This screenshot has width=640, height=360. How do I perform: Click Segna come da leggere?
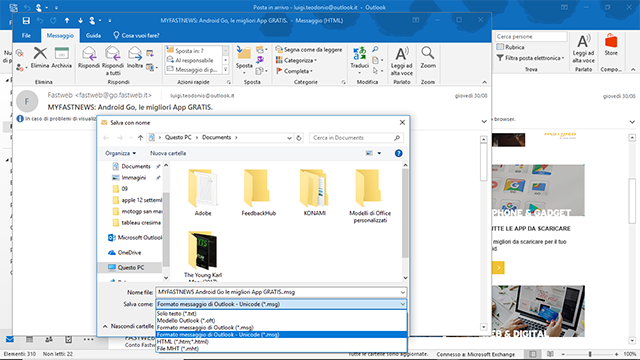[309, 49]
